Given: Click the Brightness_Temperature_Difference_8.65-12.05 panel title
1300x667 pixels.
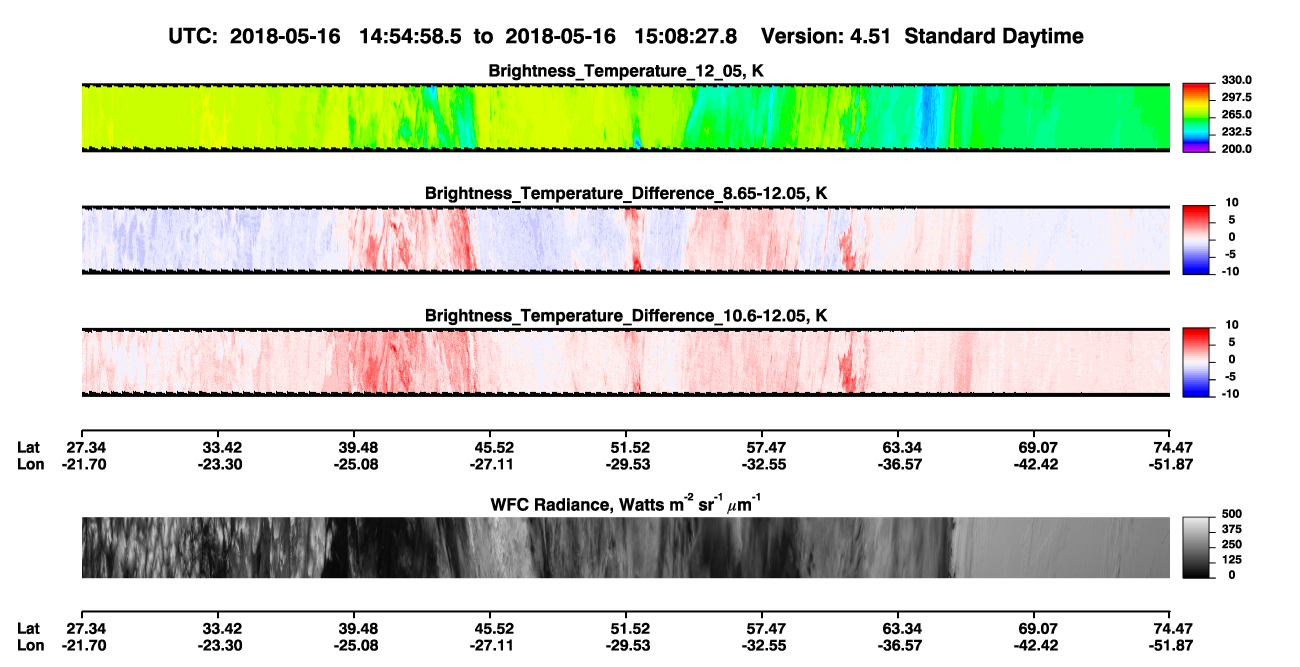Looking at the screenshot, I should pos(626,193).
